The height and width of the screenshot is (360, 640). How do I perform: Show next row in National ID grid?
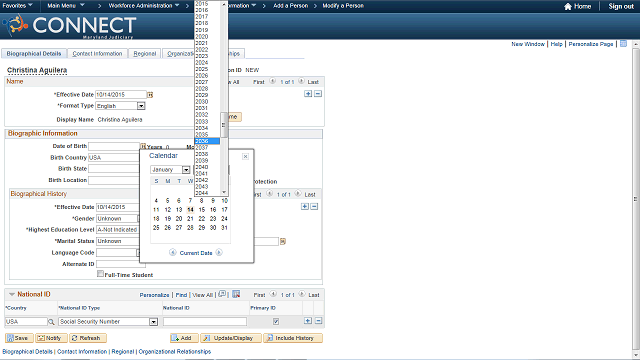coord(302,294)
